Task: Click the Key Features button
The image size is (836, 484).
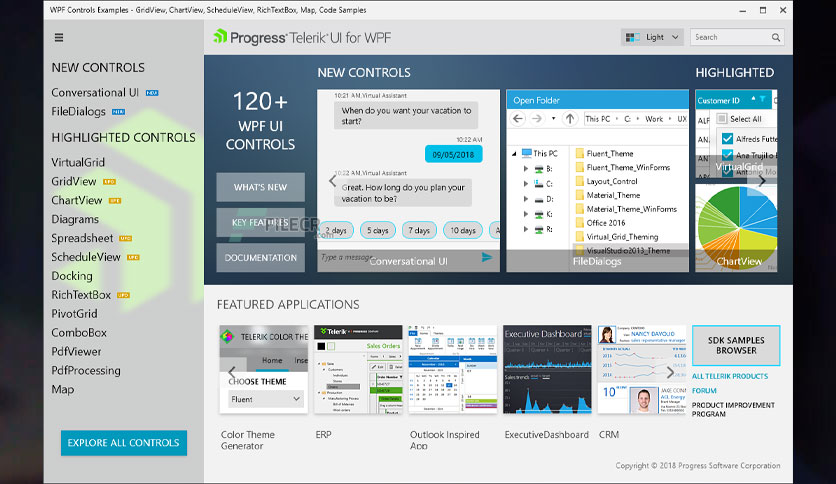Action: click(x=260, y=222)
